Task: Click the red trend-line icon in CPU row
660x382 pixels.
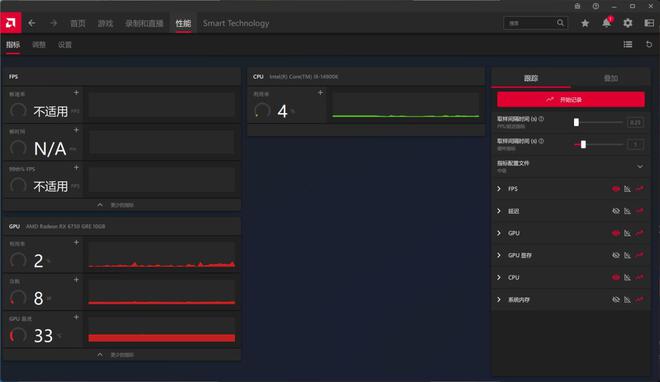Action: coord(640,277)
